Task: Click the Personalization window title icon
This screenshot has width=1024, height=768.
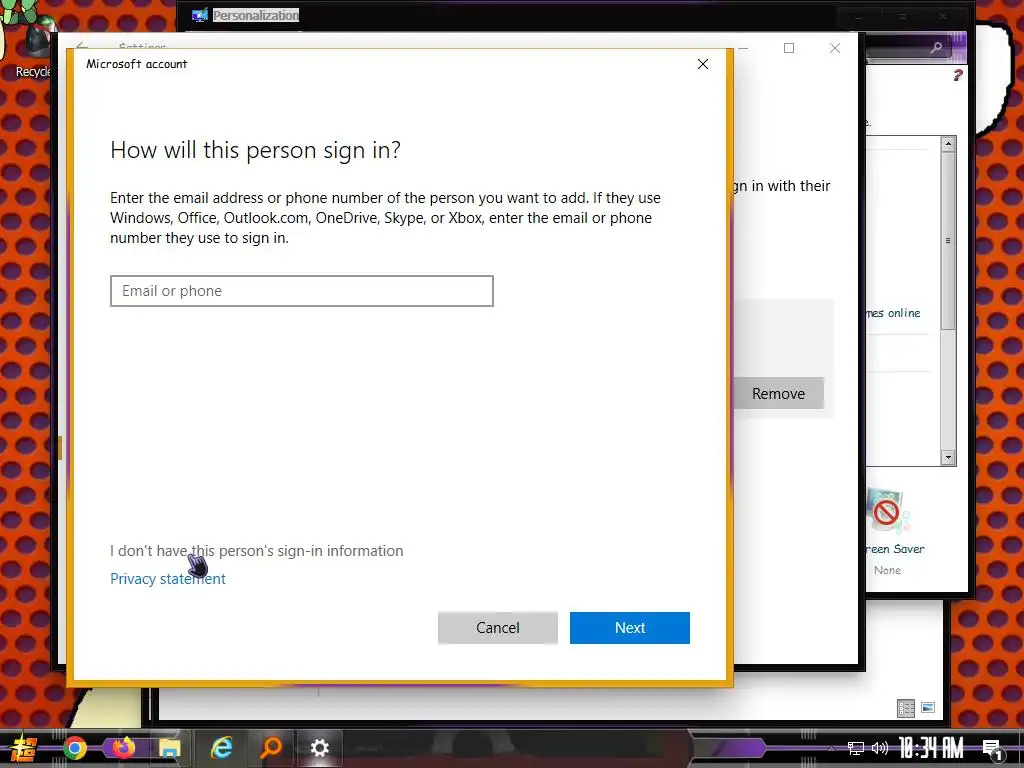Action: (x=200, y=15)
